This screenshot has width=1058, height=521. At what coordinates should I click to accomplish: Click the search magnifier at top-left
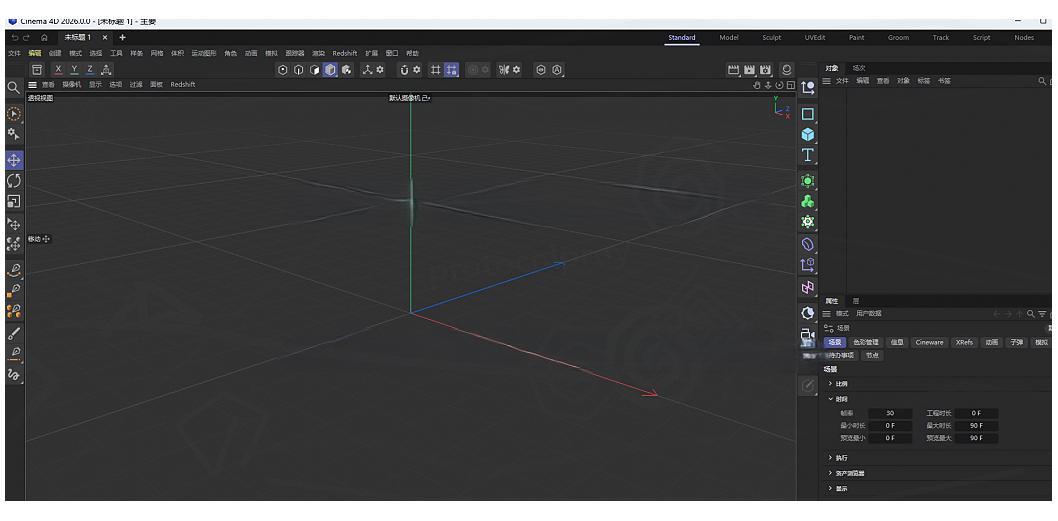pyautogui.click(x=13, y=87)
